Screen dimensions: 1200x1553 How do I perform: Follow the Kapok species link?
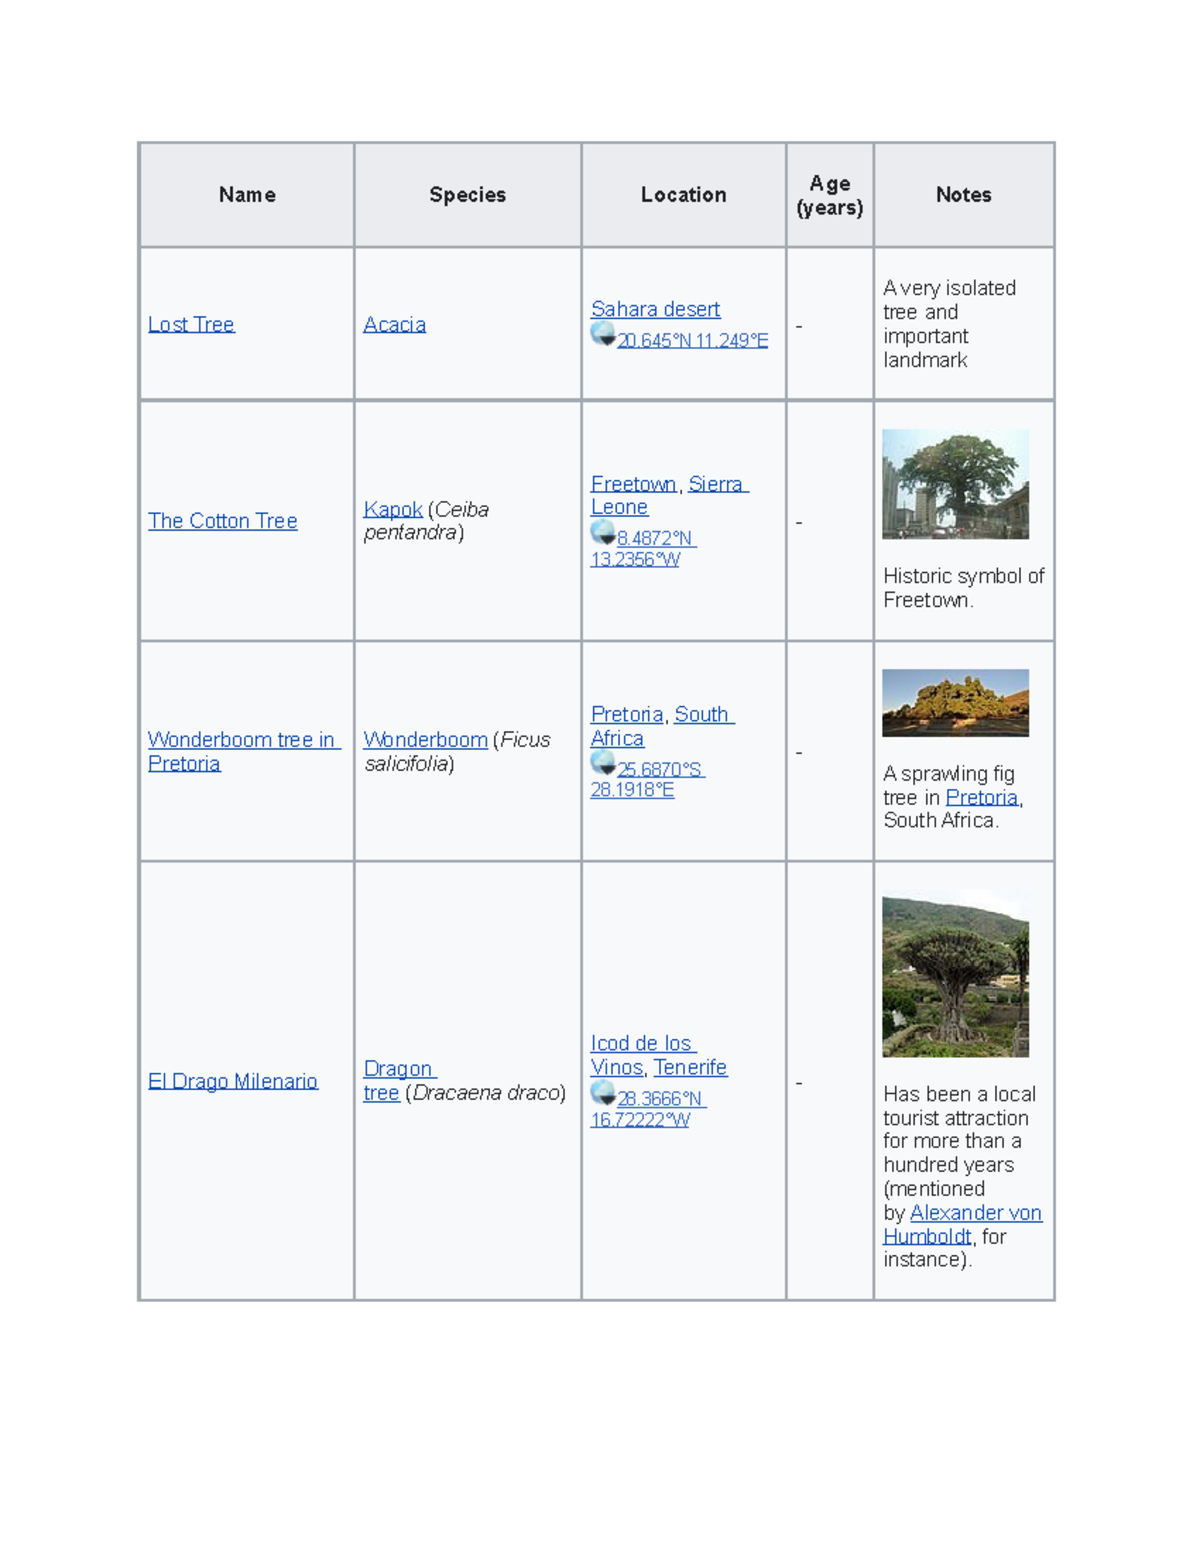tap(392, 510)
